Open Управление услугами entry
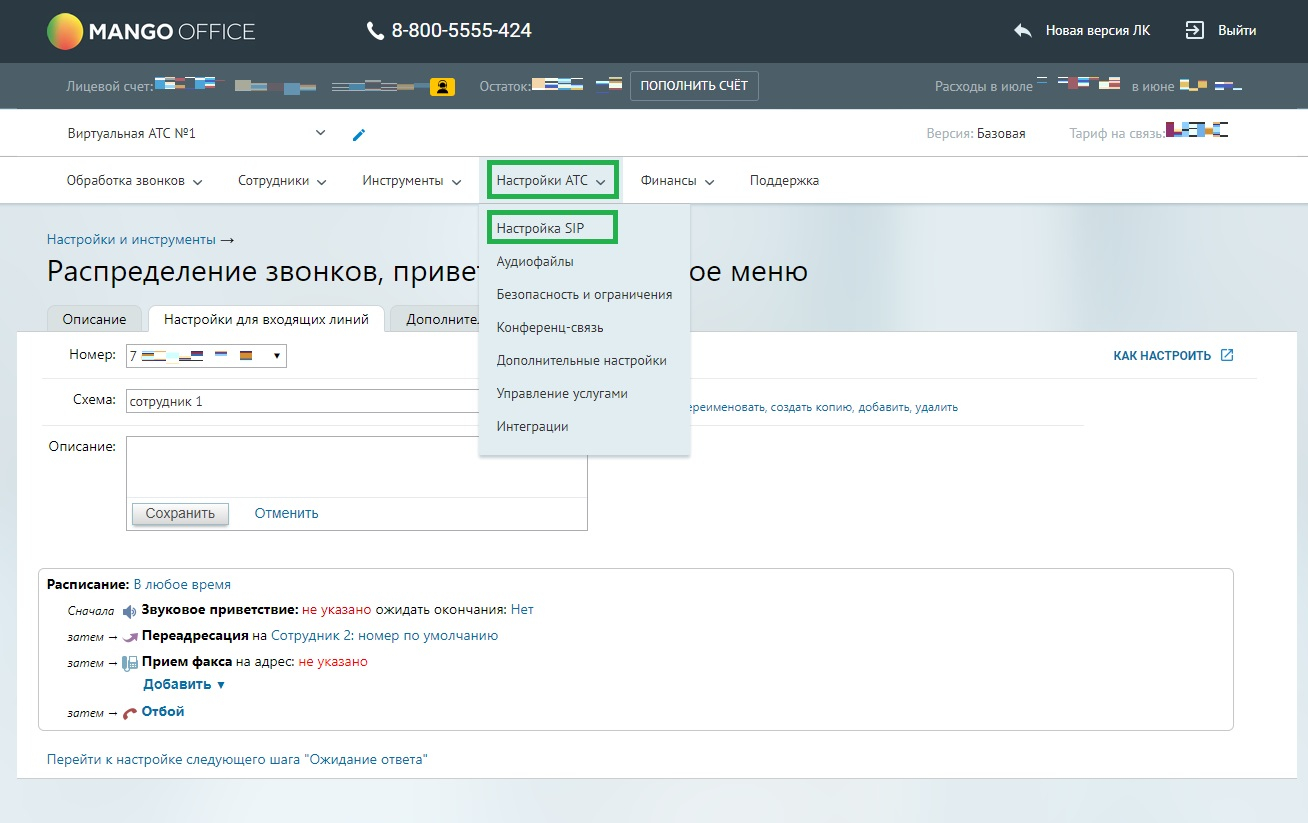The width and height of the screenshot is (1308, 823). (x=562, y=394)
